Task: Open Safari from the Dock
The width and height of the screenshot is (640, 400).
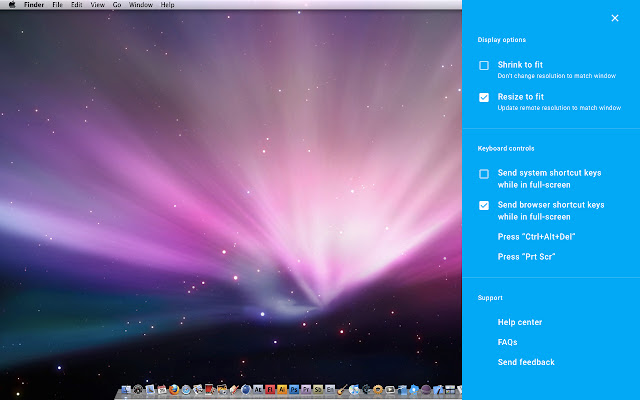Action: click(x=186, y=389)
